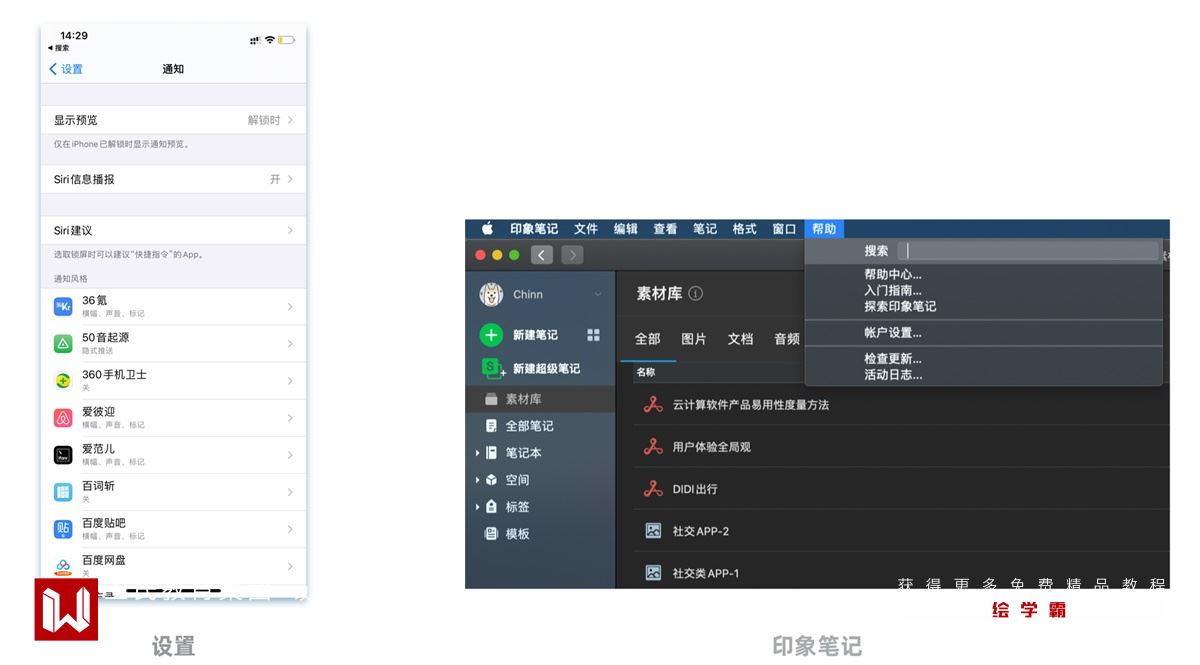Tap the 百词斩 app icon
This screenshot has height=665, width=1200.
(x=63, y=492)
